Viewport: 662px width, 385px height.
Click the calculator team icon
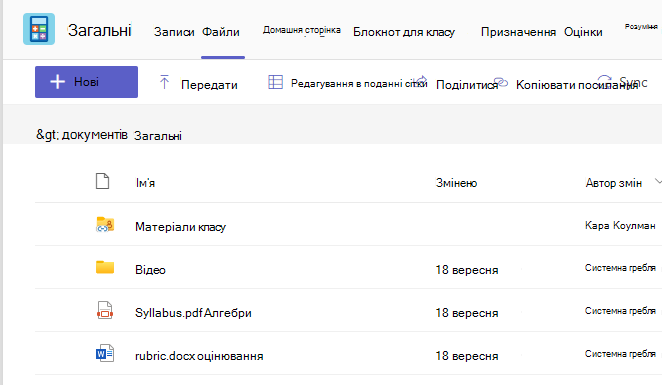coord(39,29)
